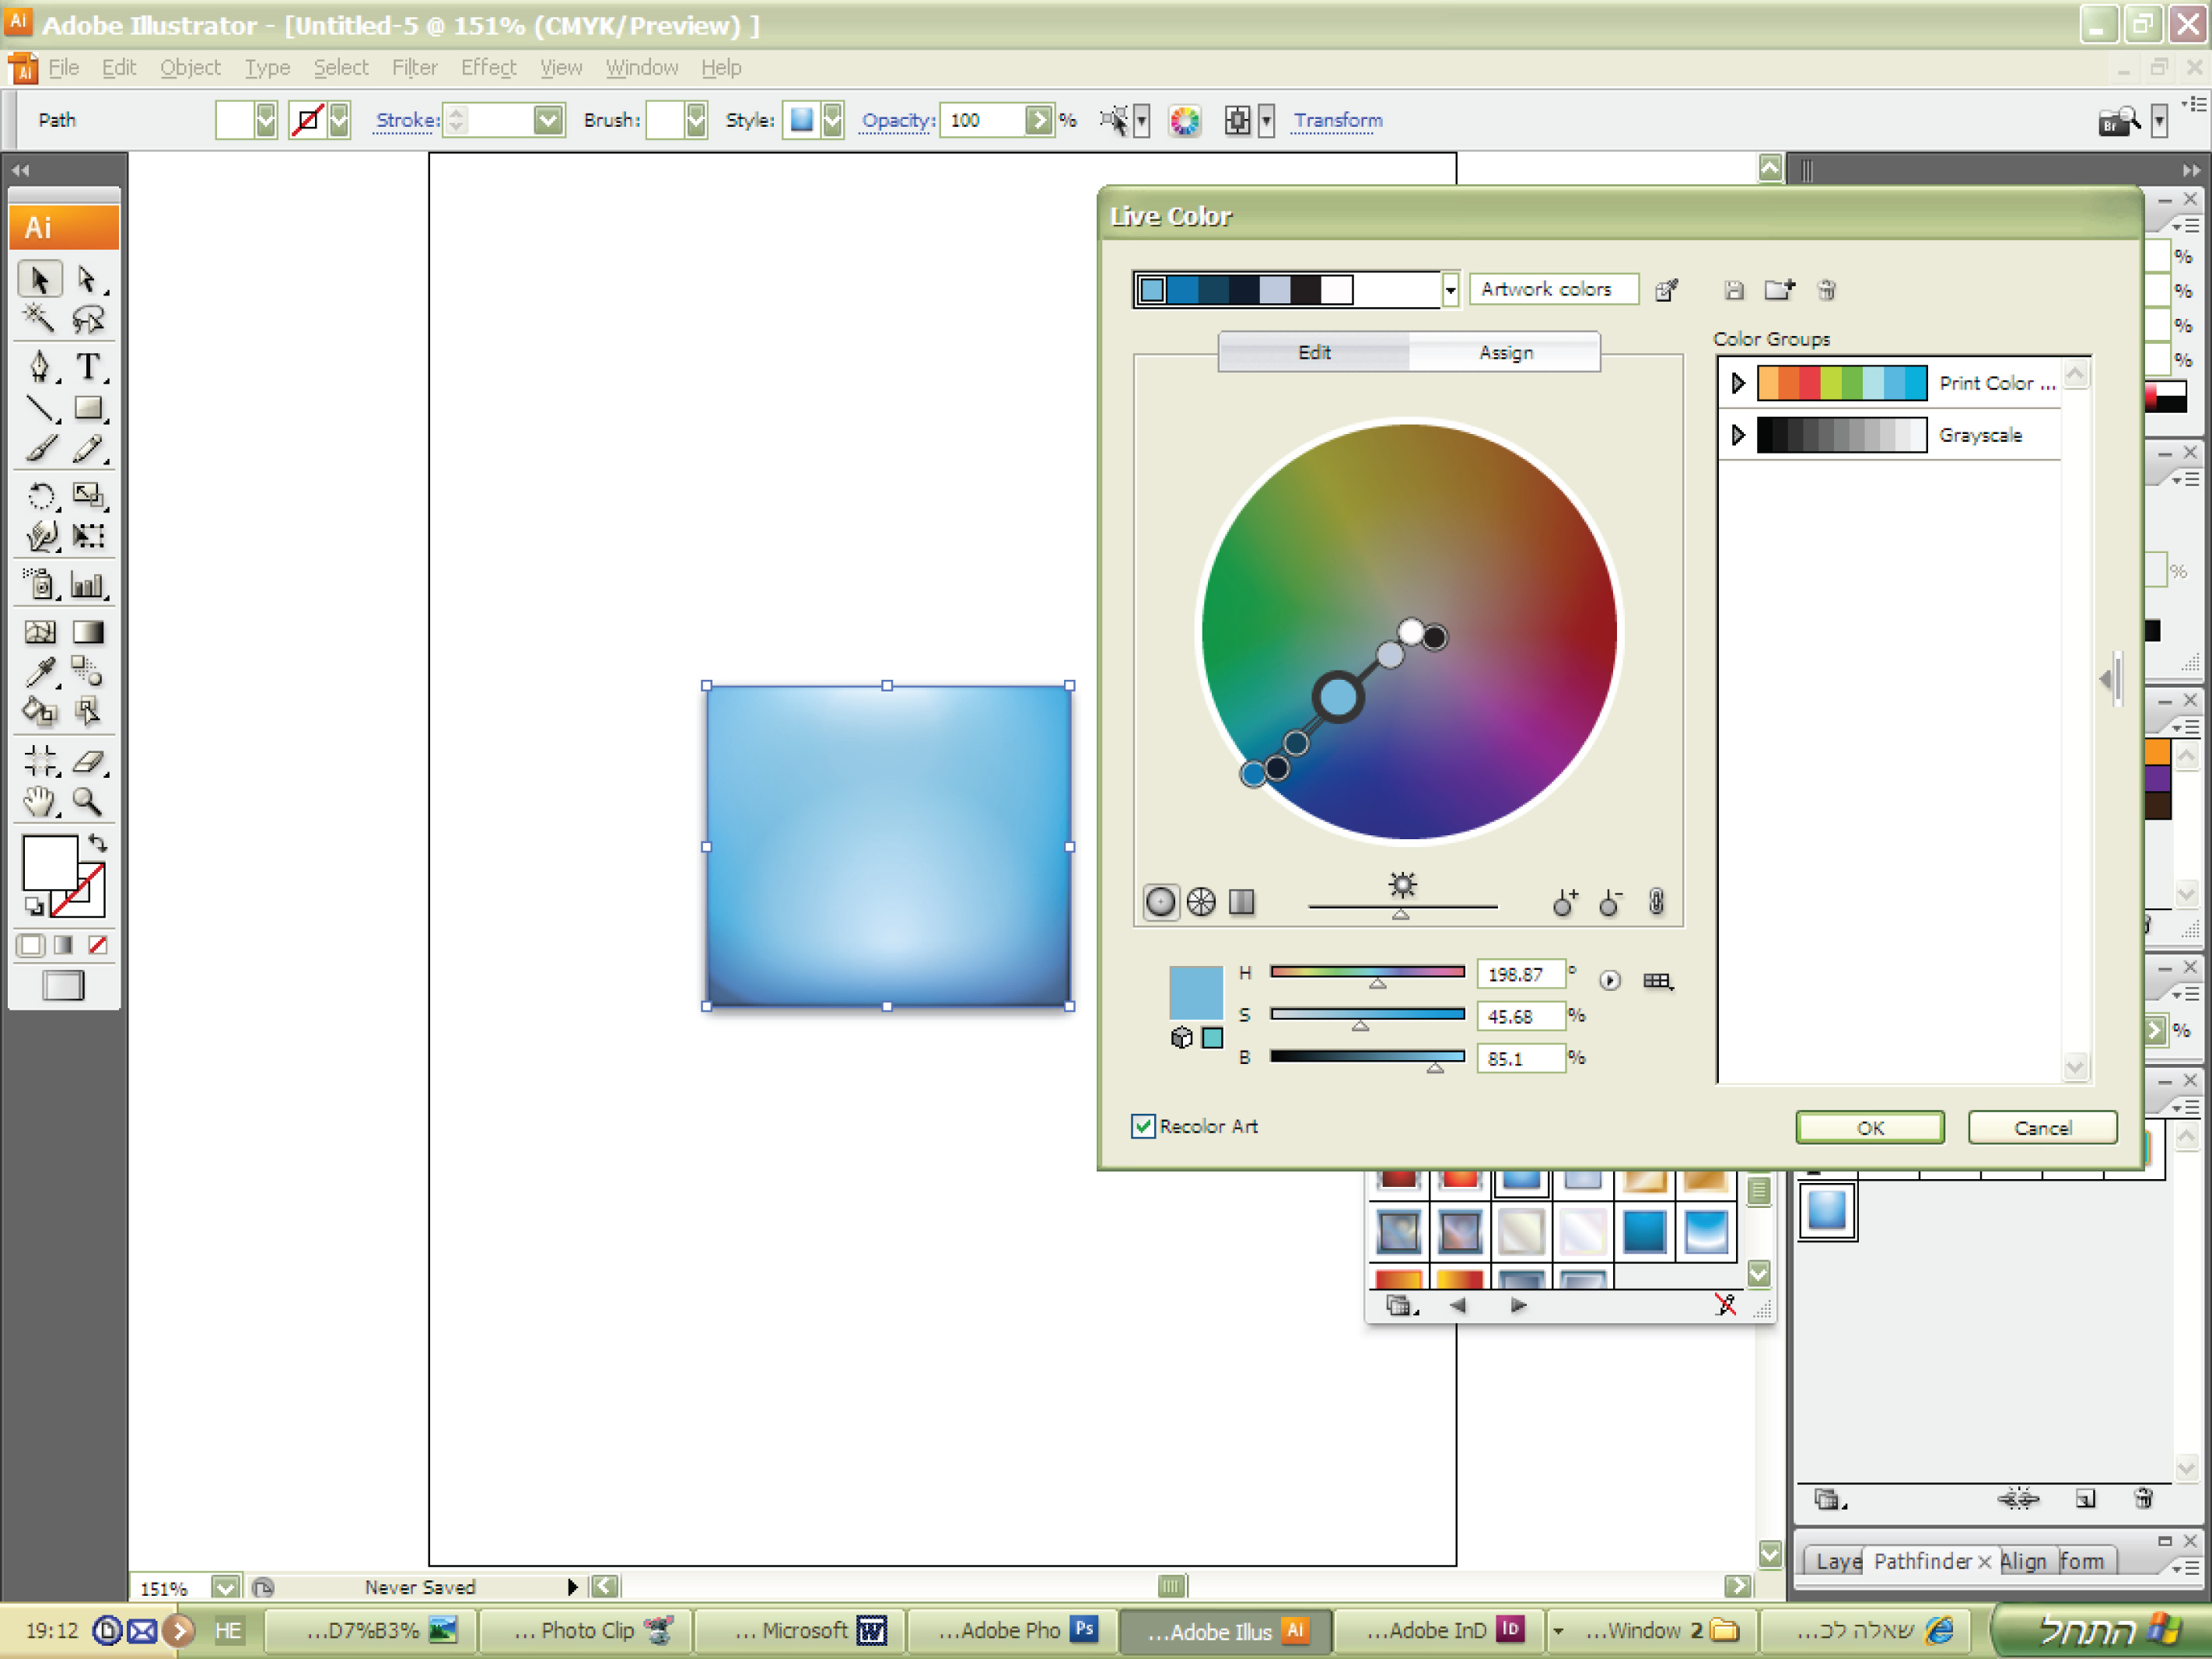Click the Add Color Tool icon
The width and height of the screenshot is (2212, 1659).
tap(1564, 903)
